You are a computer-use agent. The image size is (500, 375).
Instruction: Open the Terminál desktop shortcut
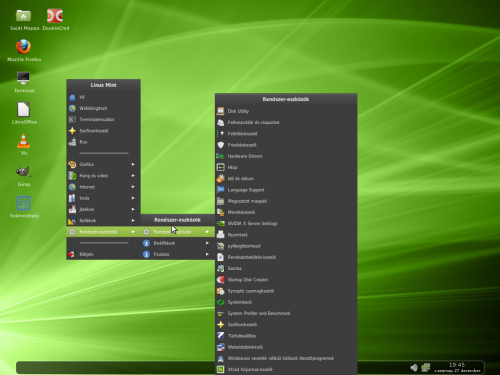[24, 78]
